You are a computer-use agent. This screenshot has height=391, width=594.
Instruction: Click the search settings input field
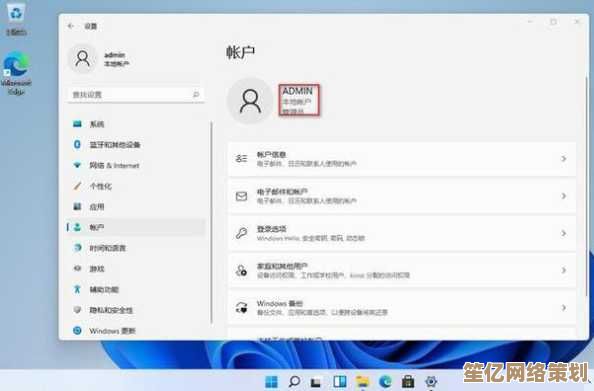[x=136, y=95]
